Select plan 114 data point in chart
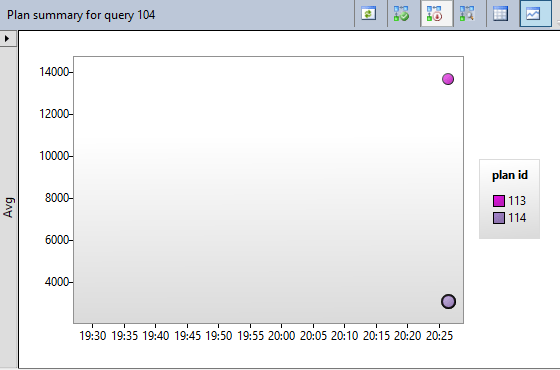Viewport: 560px width, 370px height. [x=449, y=301]
